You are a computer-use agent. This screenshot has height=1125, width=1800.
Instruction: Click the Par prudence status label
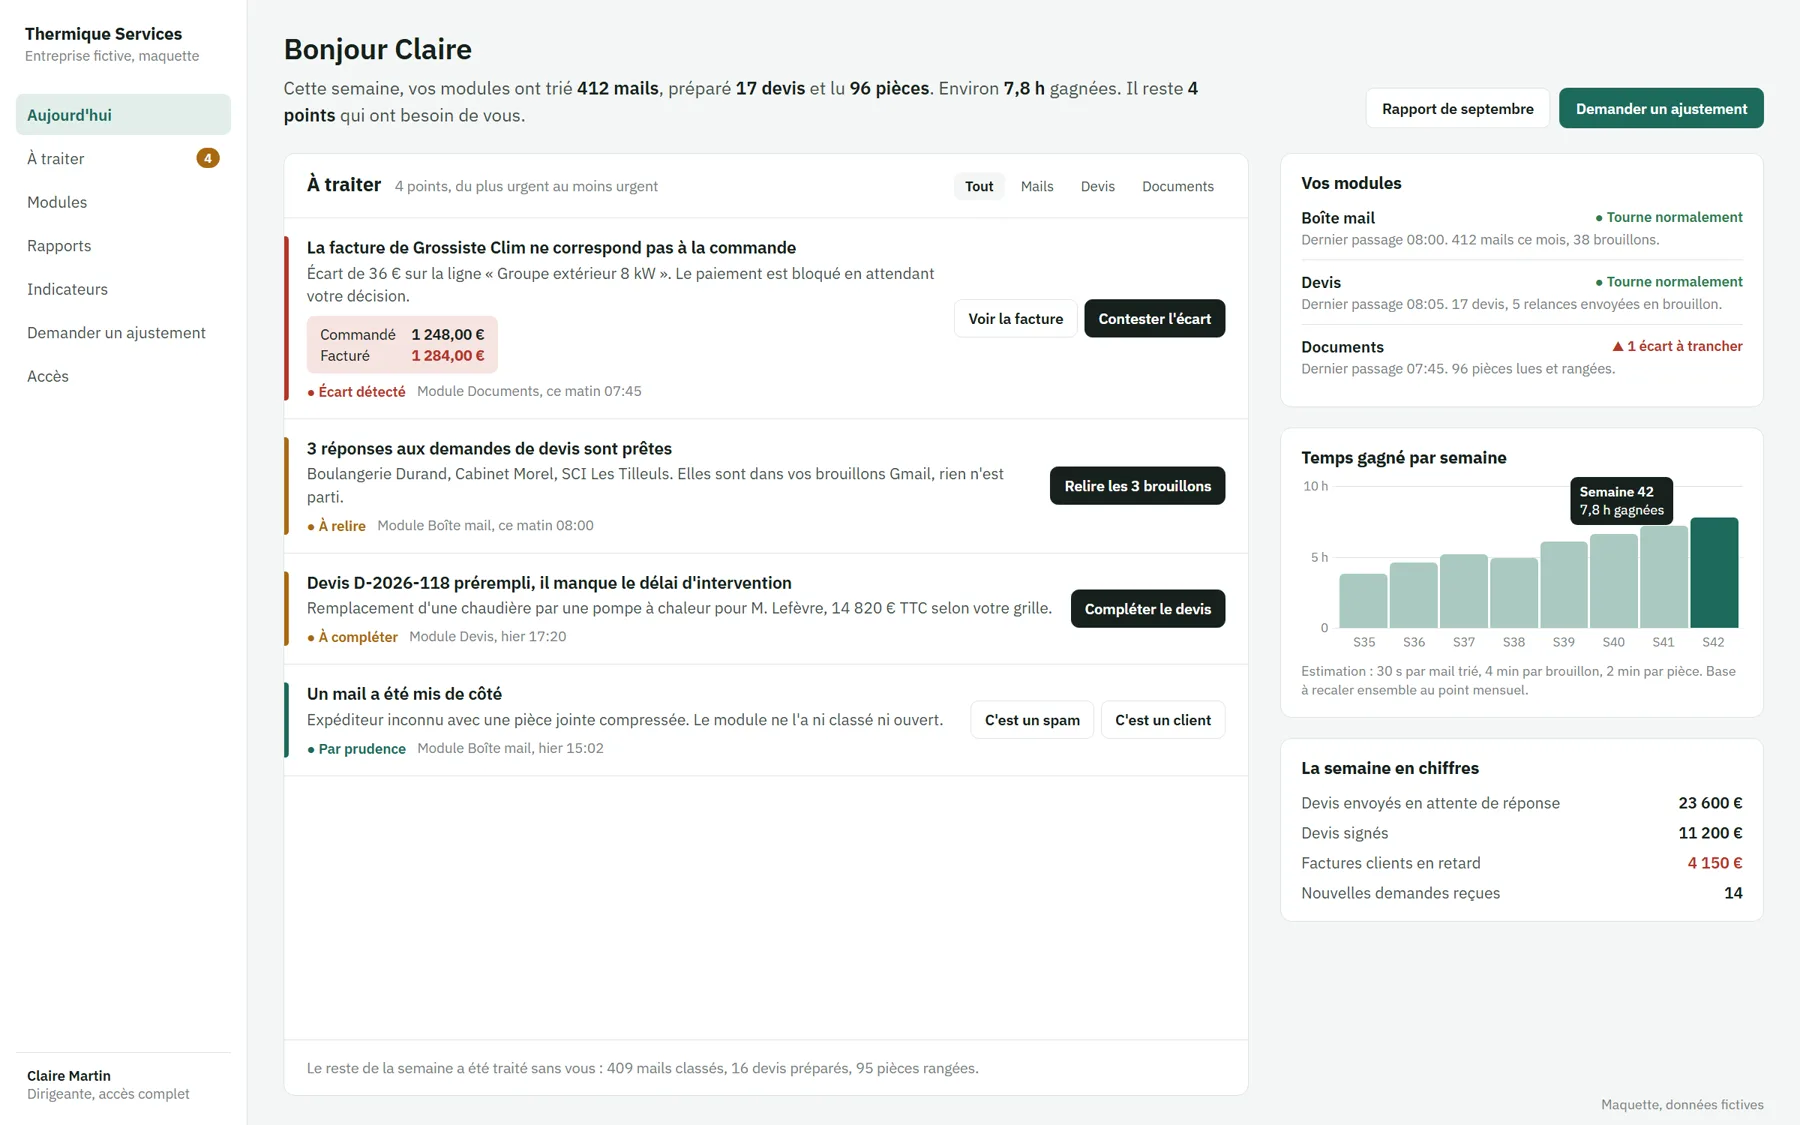tap(356, 749)
